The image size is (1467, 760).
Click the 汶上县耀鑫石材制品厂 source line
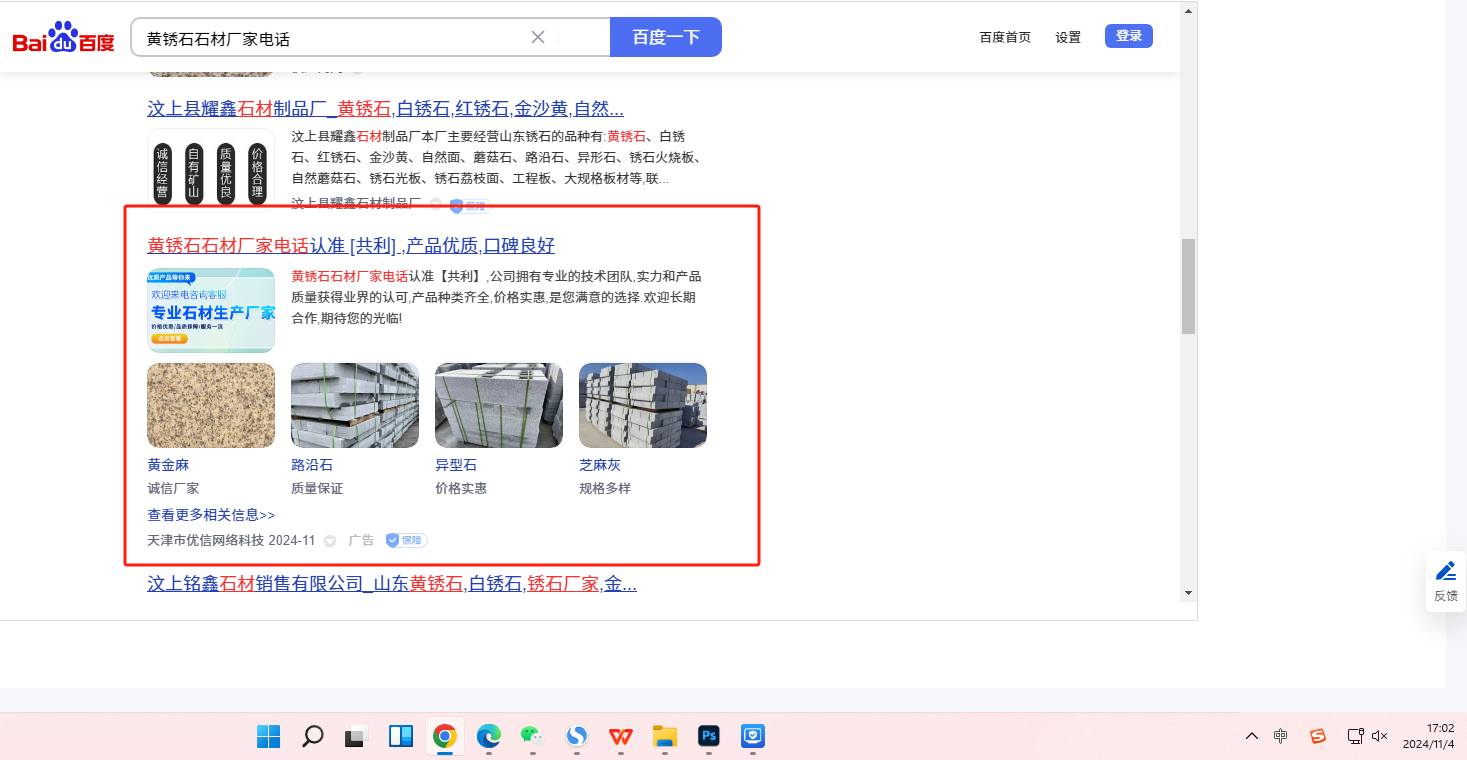coord(356,203)
